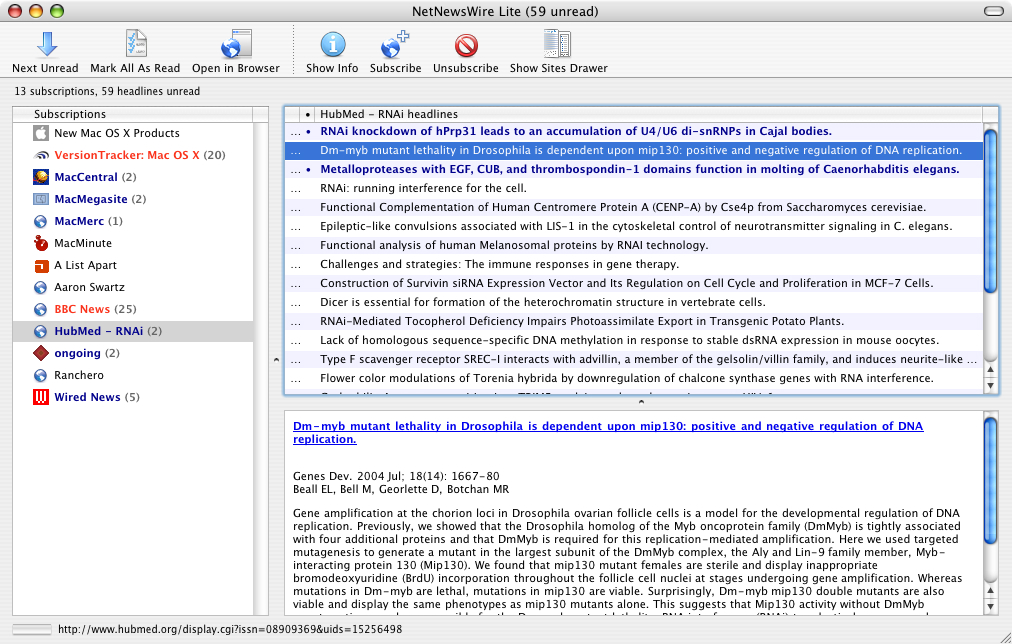
Task: Click the MacCentral feed icon
Action: (x=41, y=177)
